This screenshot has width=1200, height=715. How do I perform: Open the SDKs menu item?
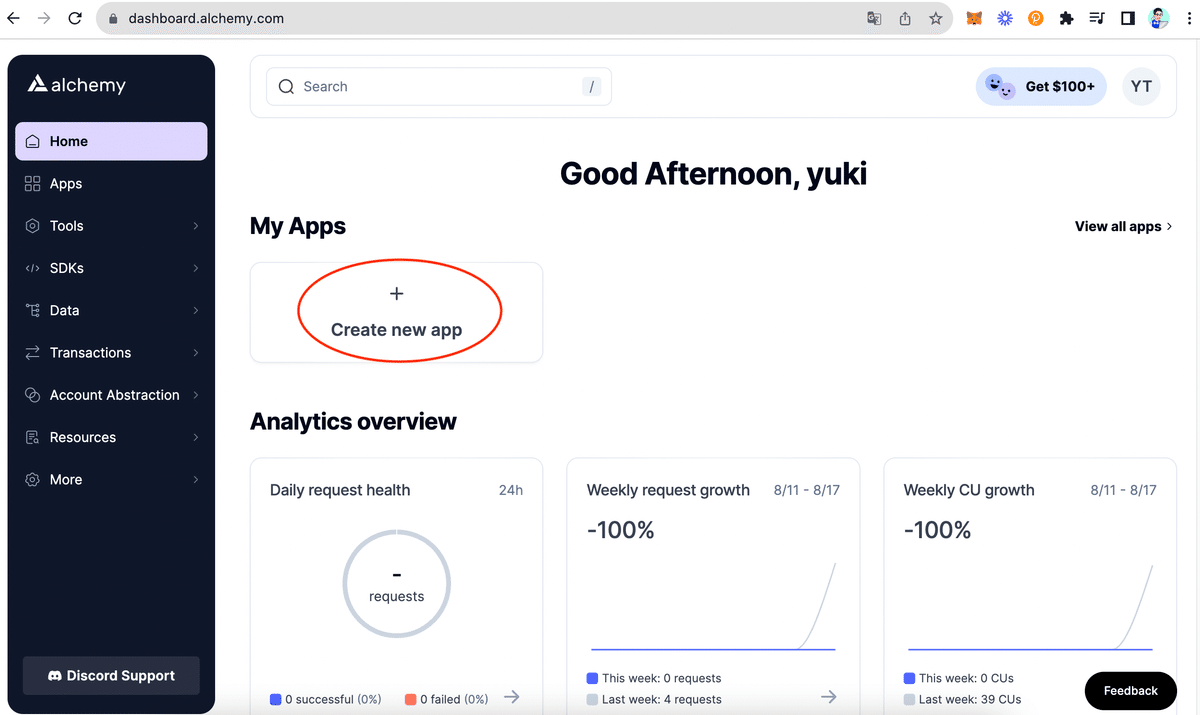tap(111, 268)
